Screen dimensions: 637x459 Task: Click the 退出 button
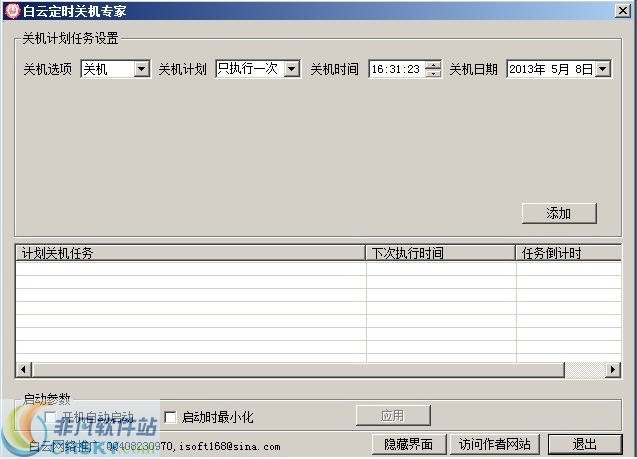[x=585, y=444]
